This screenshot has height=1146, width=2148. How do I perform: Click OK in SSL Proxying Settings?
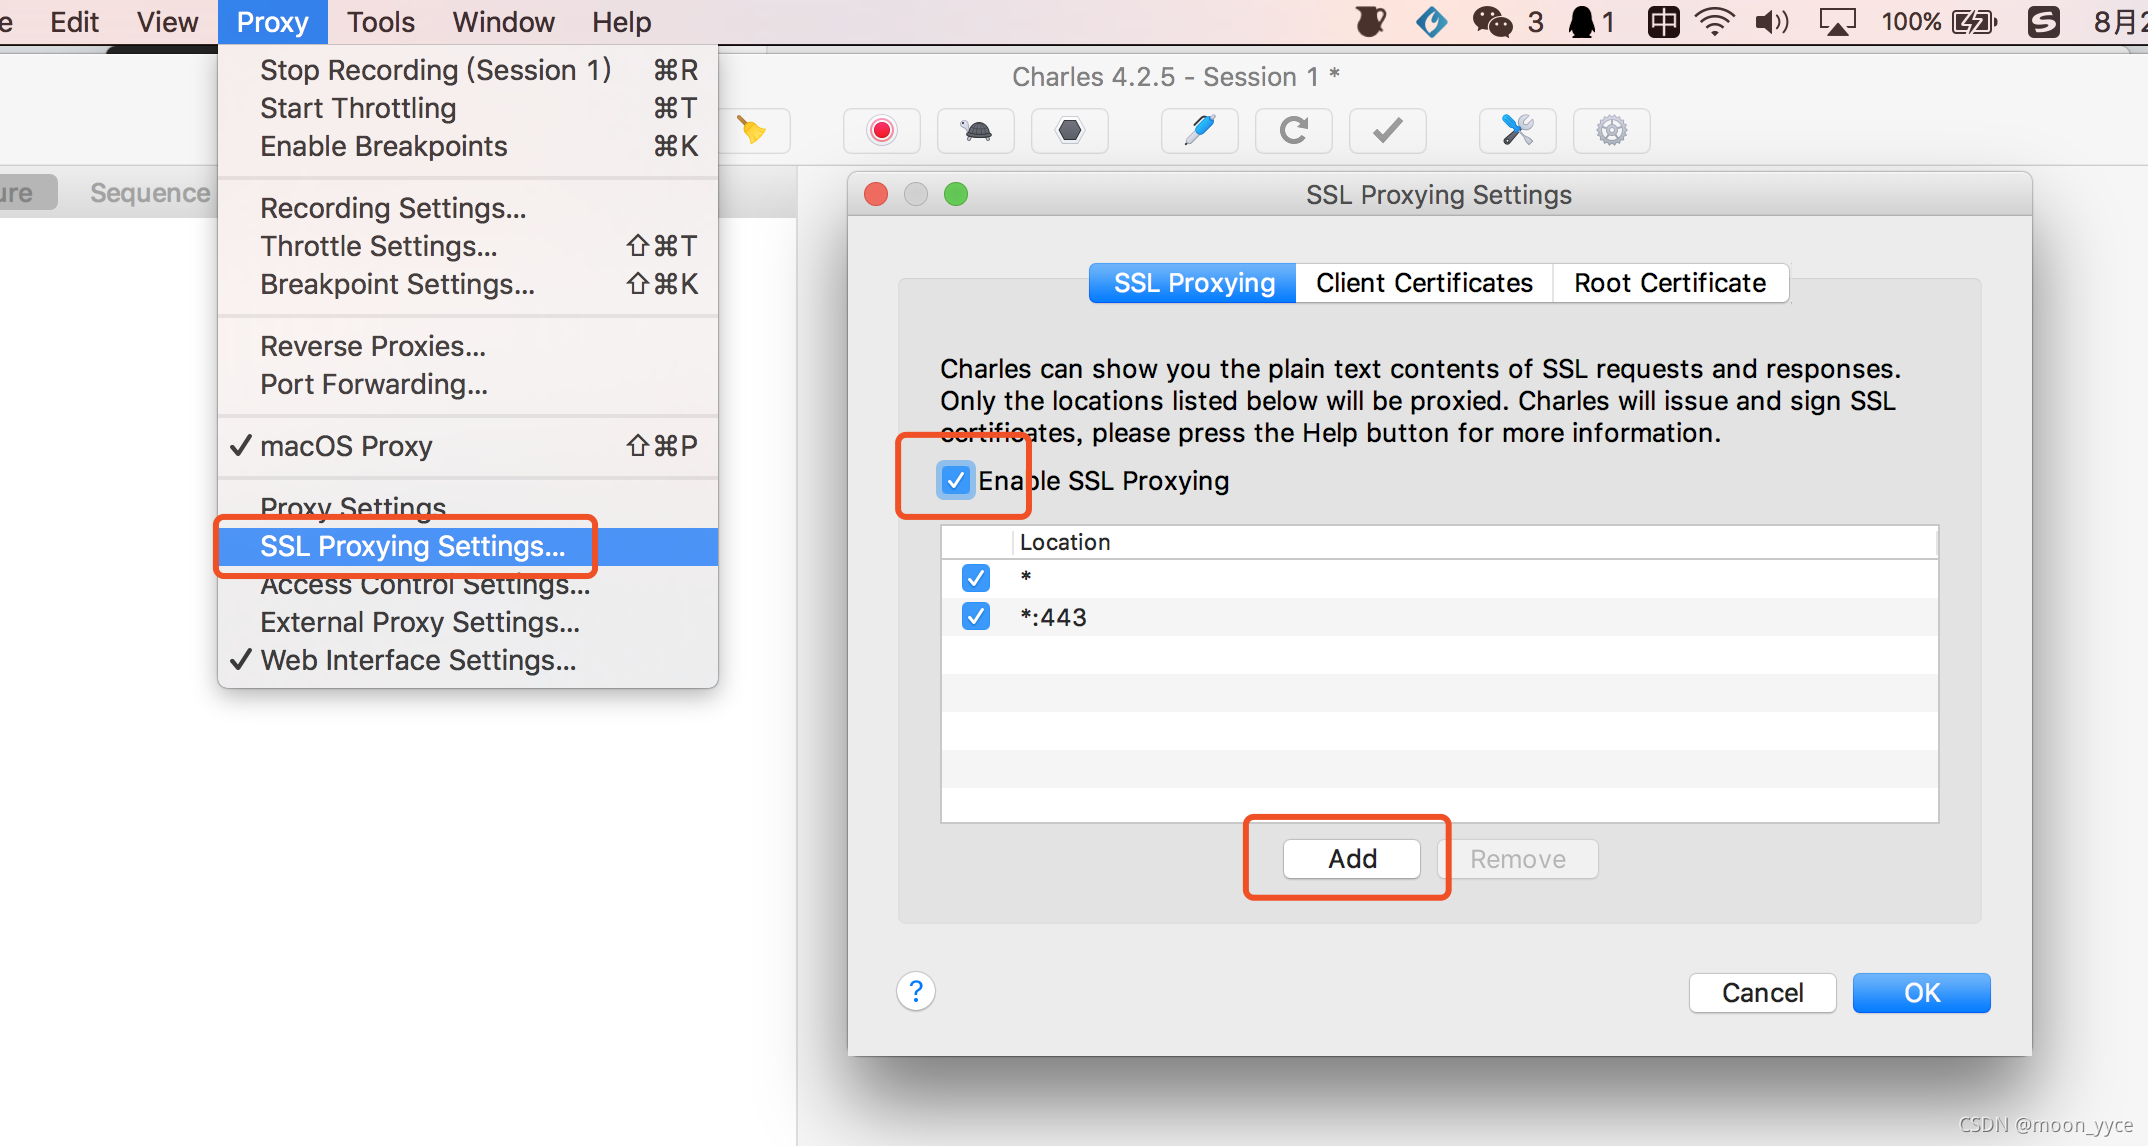point(1921,993)
